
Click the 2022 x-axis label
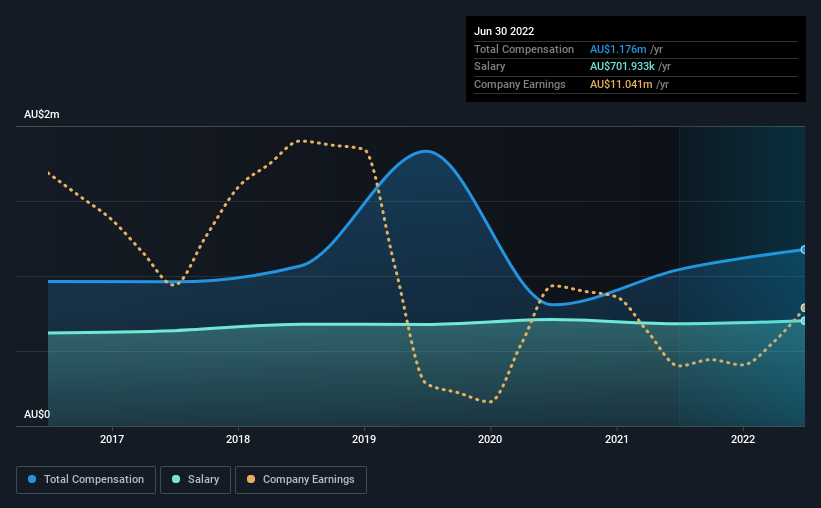click(x=743, y=439)
